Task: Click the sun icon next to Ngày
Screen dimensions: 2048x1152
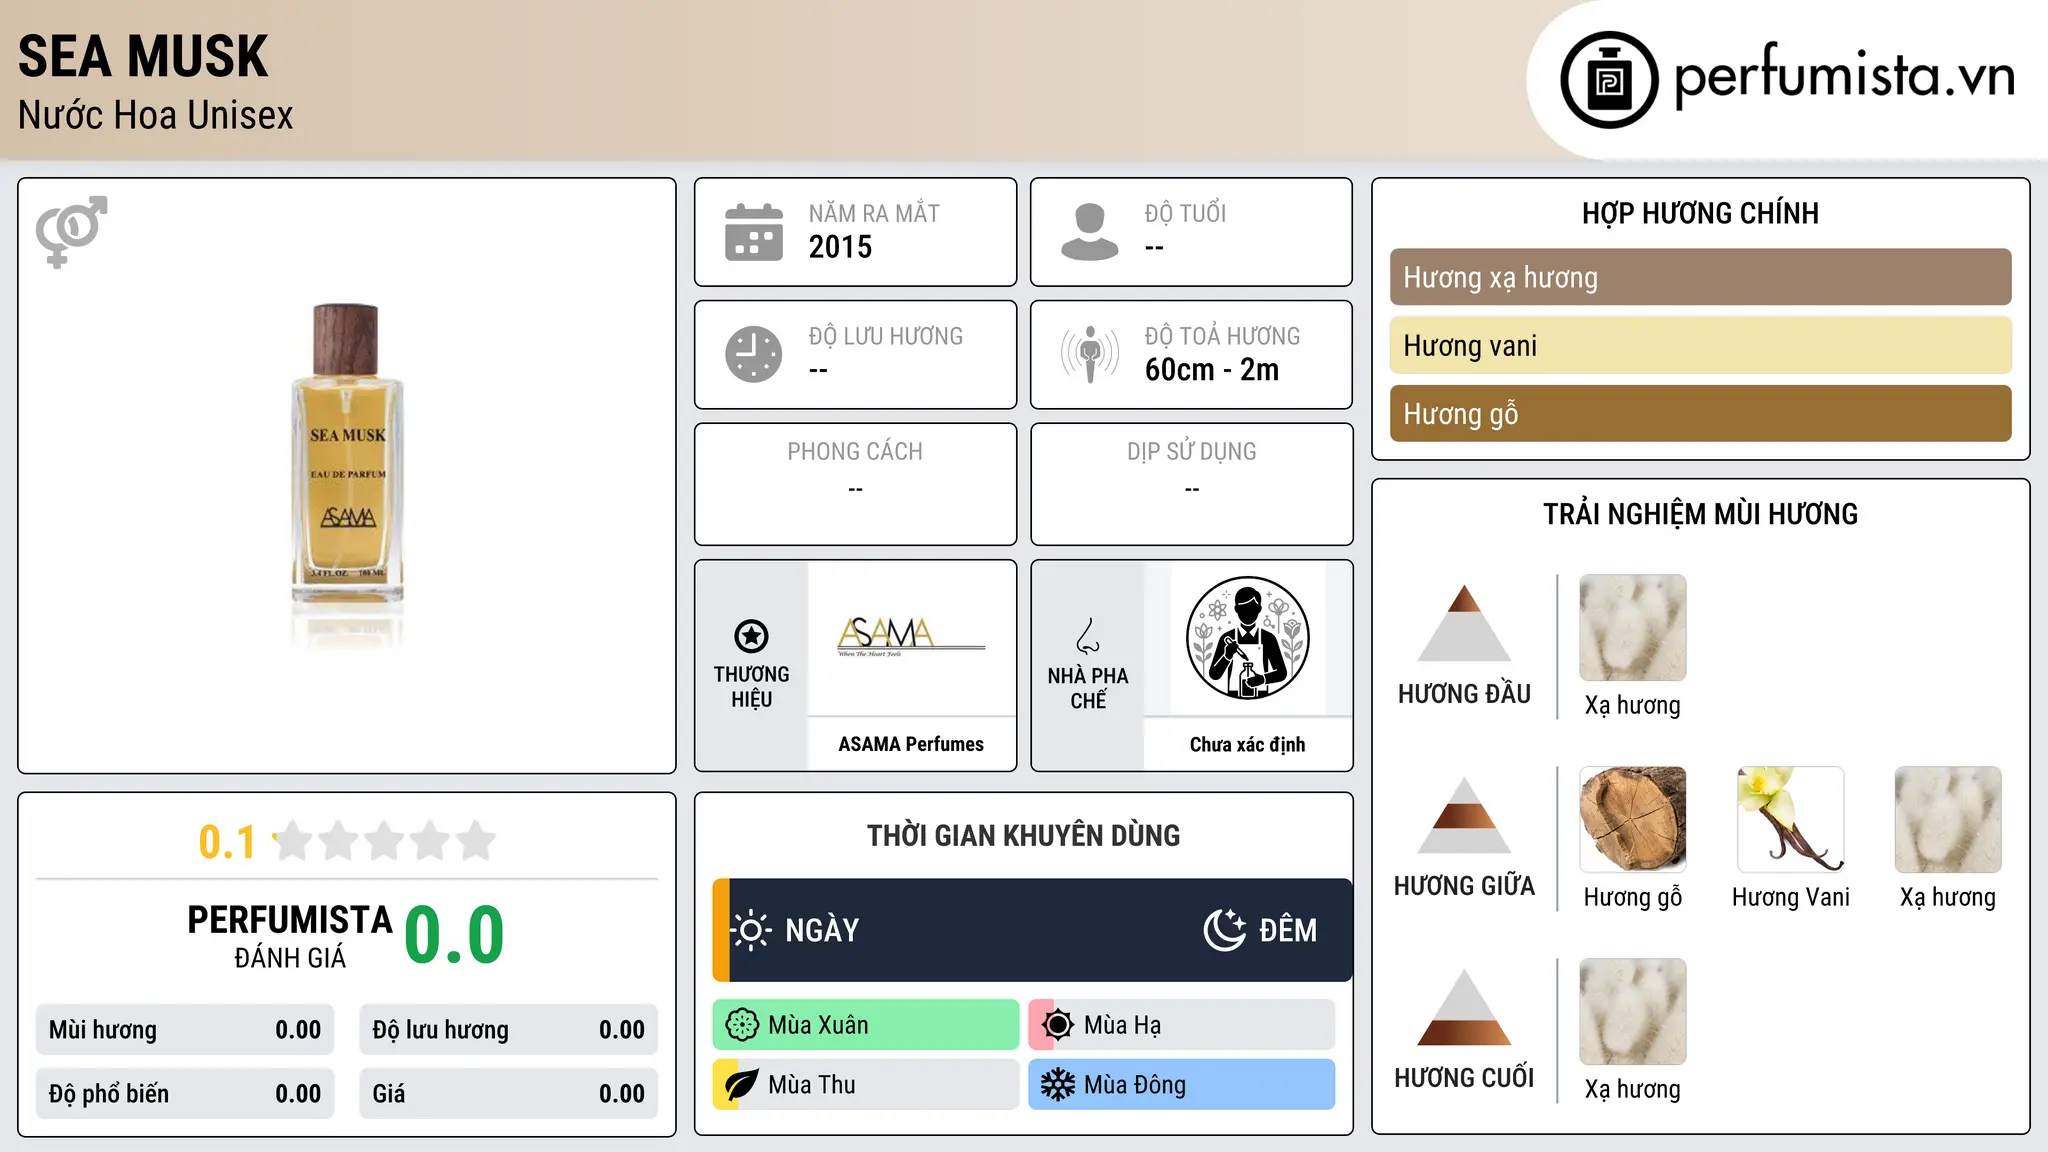Action: 751,930
